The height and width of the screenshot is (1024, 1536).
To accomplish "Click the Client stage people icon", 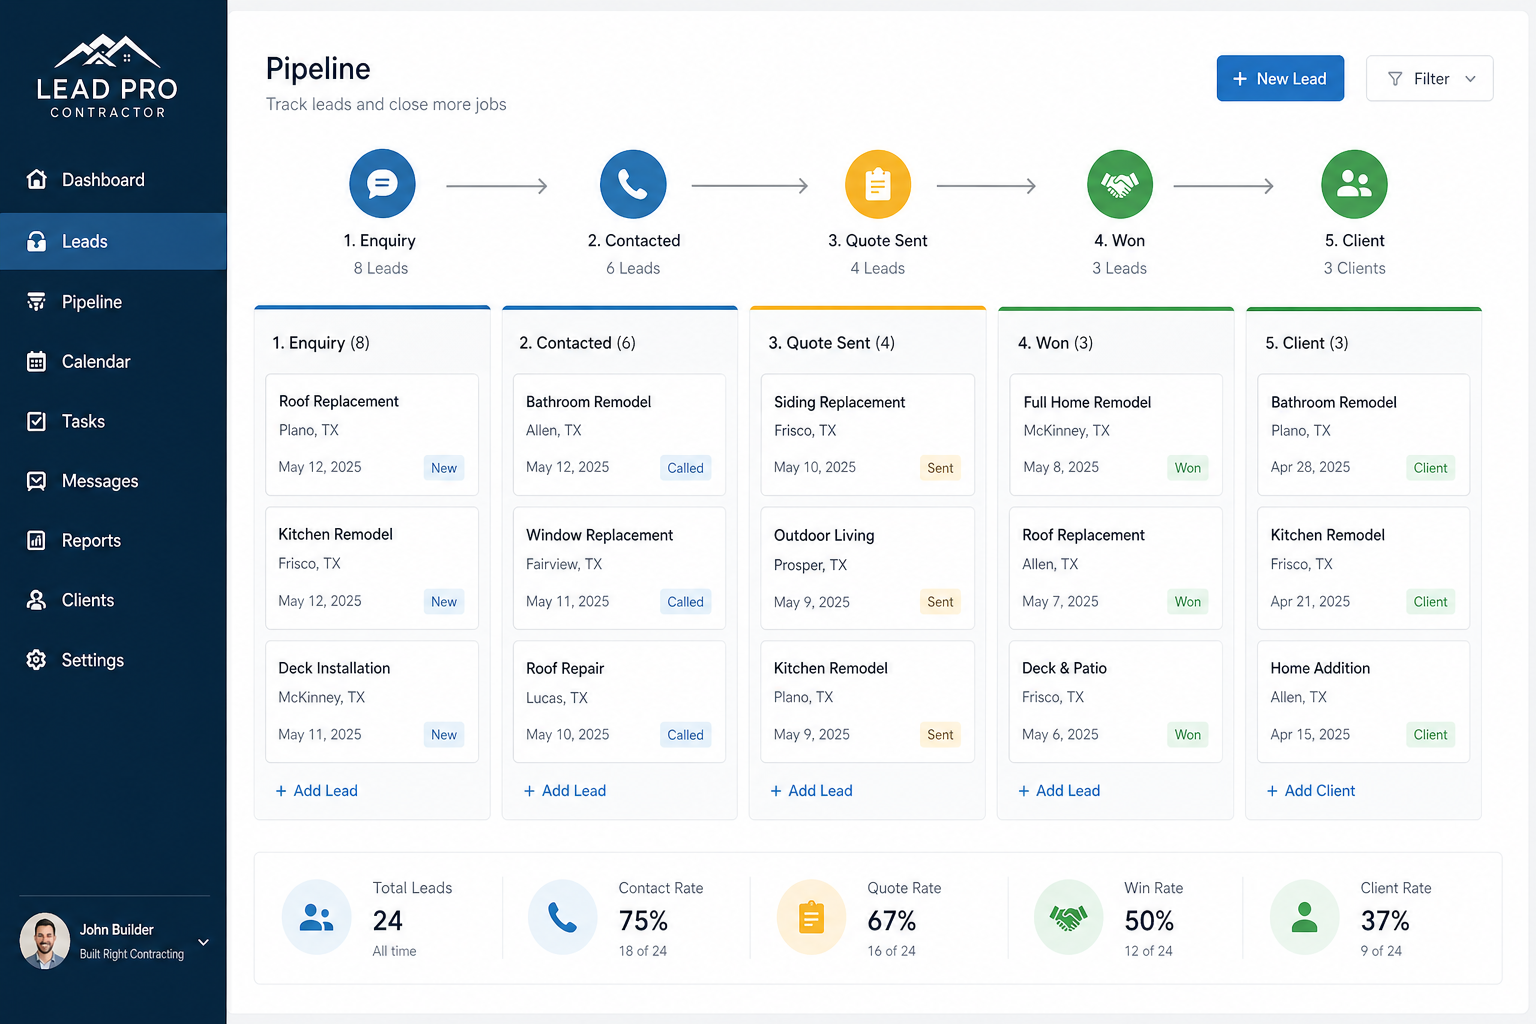I will click(x=1354, y=184).
